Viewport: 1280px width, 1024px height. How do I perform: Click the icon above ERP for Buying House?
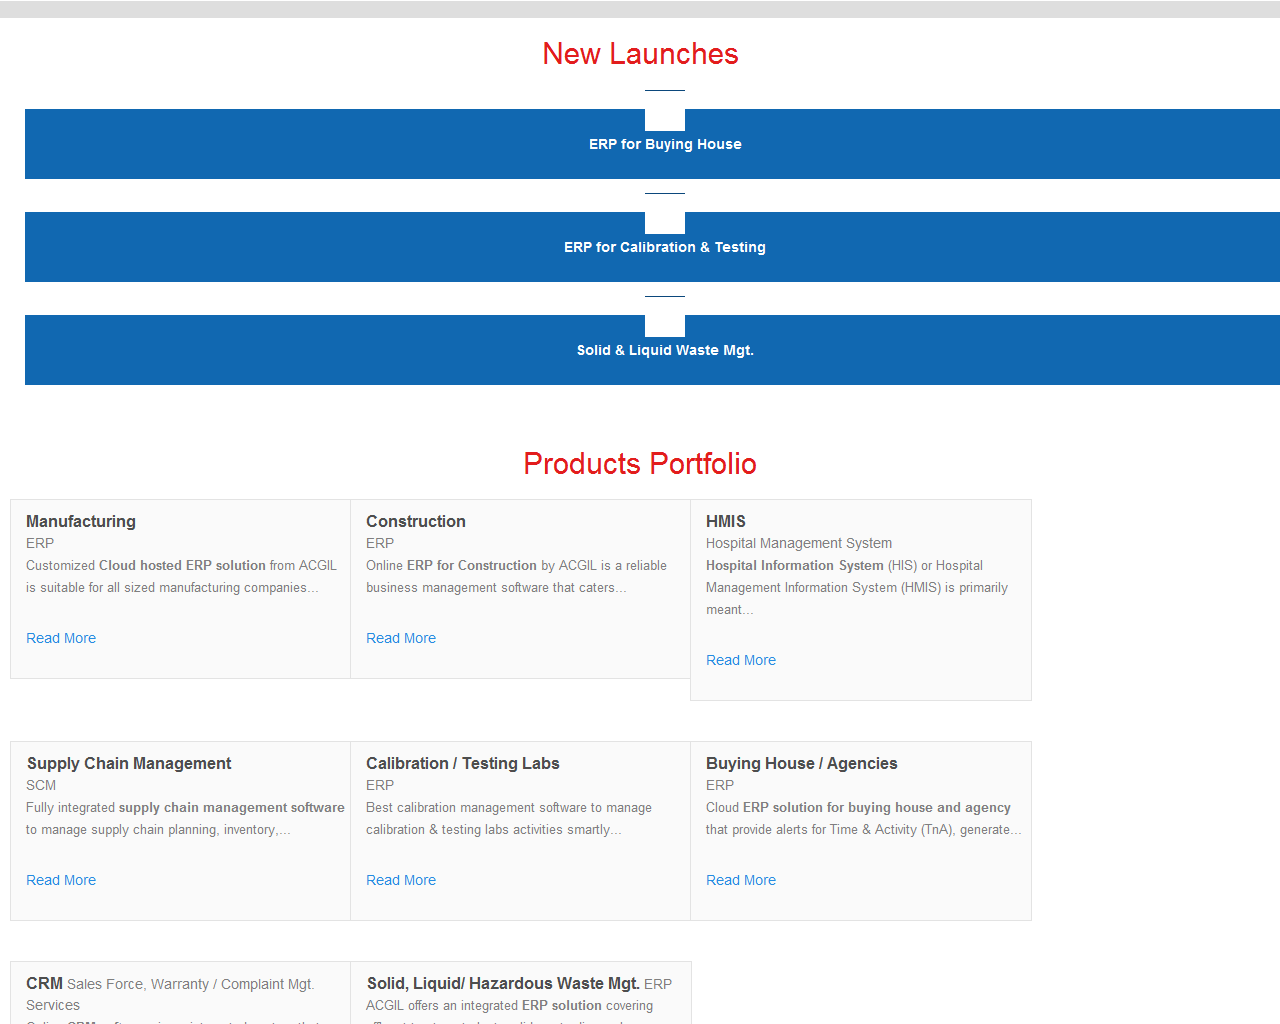665,111
